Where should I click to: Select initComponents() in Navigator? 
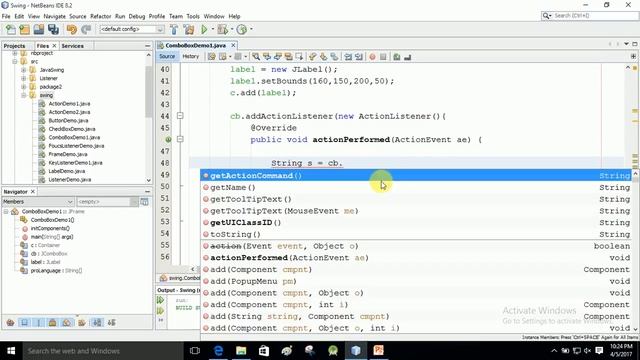point(50,229)
